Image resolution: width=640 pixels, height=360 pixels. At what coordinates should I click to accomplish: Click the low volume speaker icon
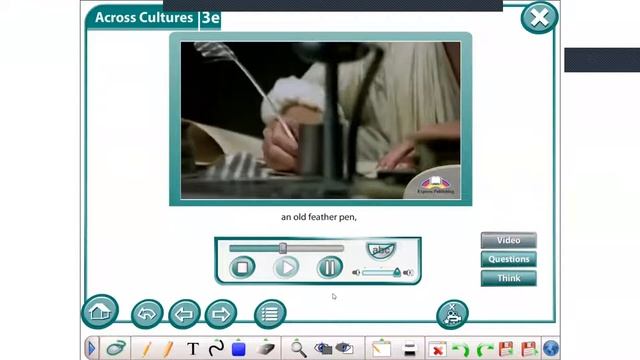pyautogui.click(x=356, y=273)
